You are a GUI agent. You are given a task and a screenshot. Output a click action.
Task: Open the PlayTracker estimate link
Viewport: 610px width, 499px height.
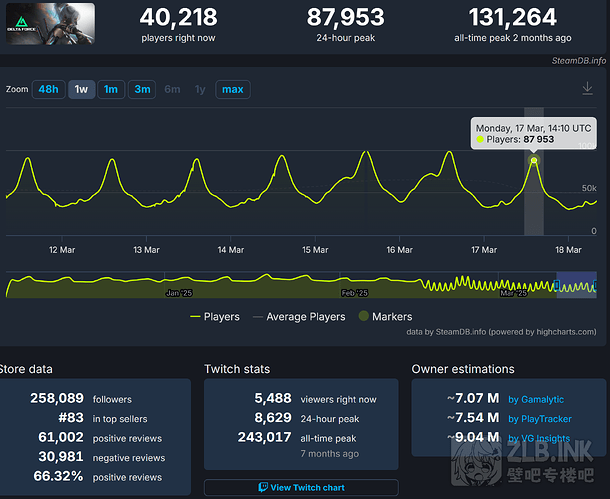[x=542, y=419]
